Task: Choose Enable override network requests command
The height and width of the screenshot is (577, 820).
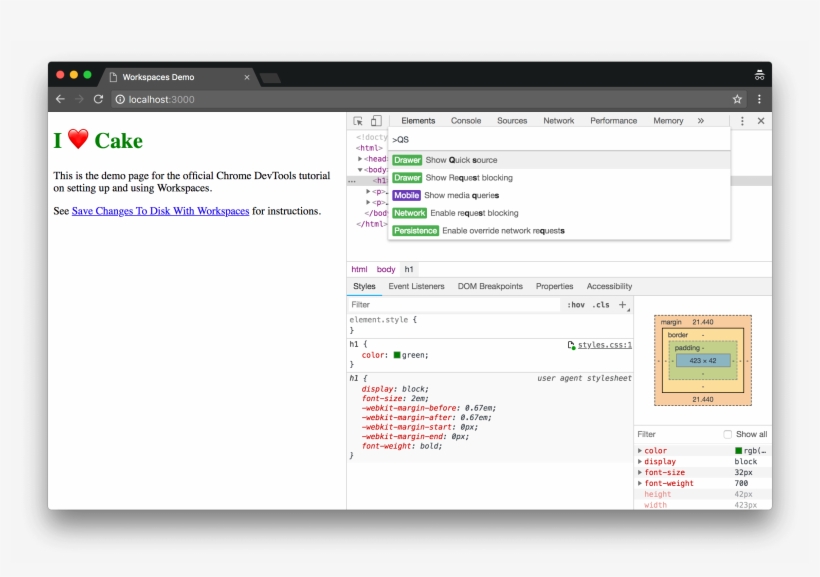Action: 559,231
